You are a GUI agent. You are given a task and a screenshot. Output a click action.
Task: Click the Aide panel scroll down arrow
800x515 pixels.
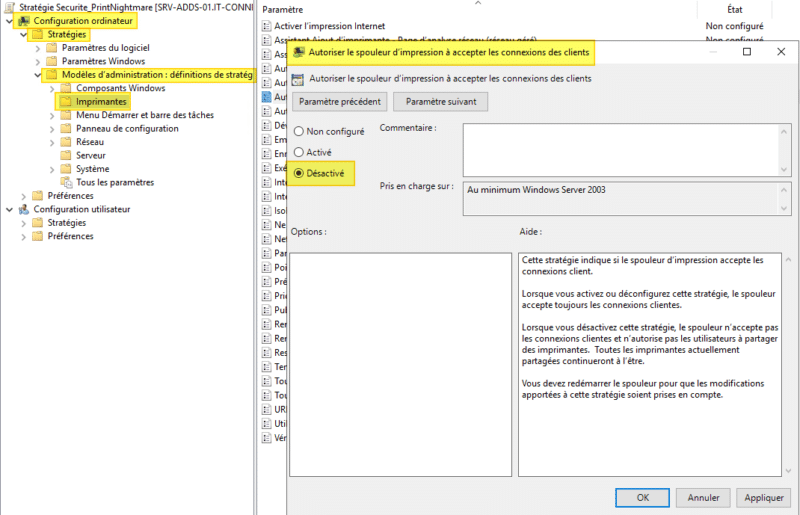(788, 471)
